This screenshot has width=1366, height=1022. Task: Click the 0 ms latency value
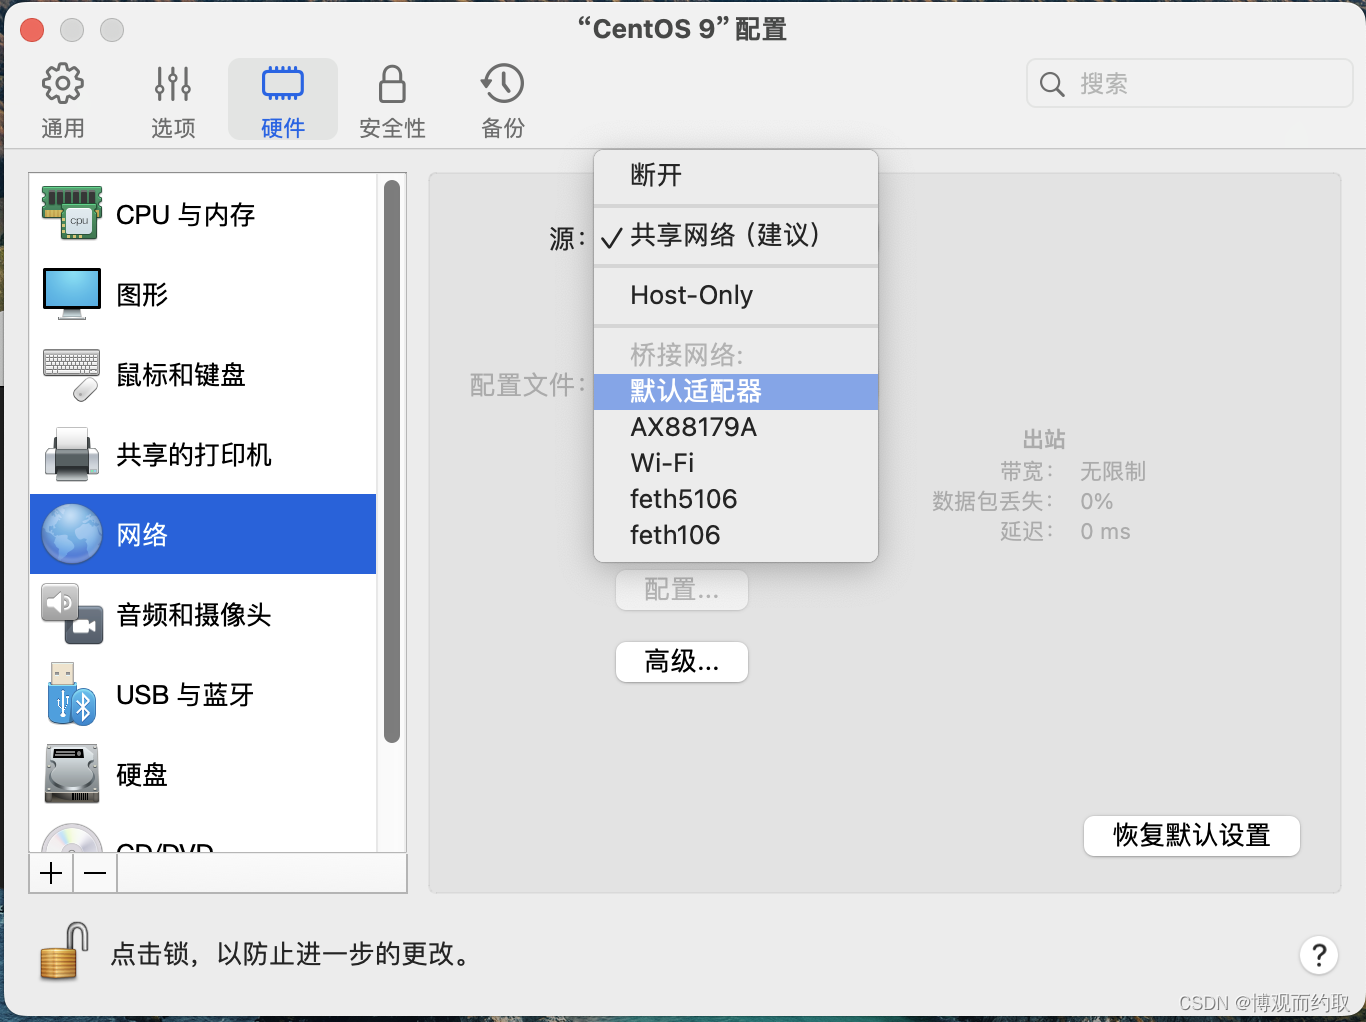click(1105, 532)
